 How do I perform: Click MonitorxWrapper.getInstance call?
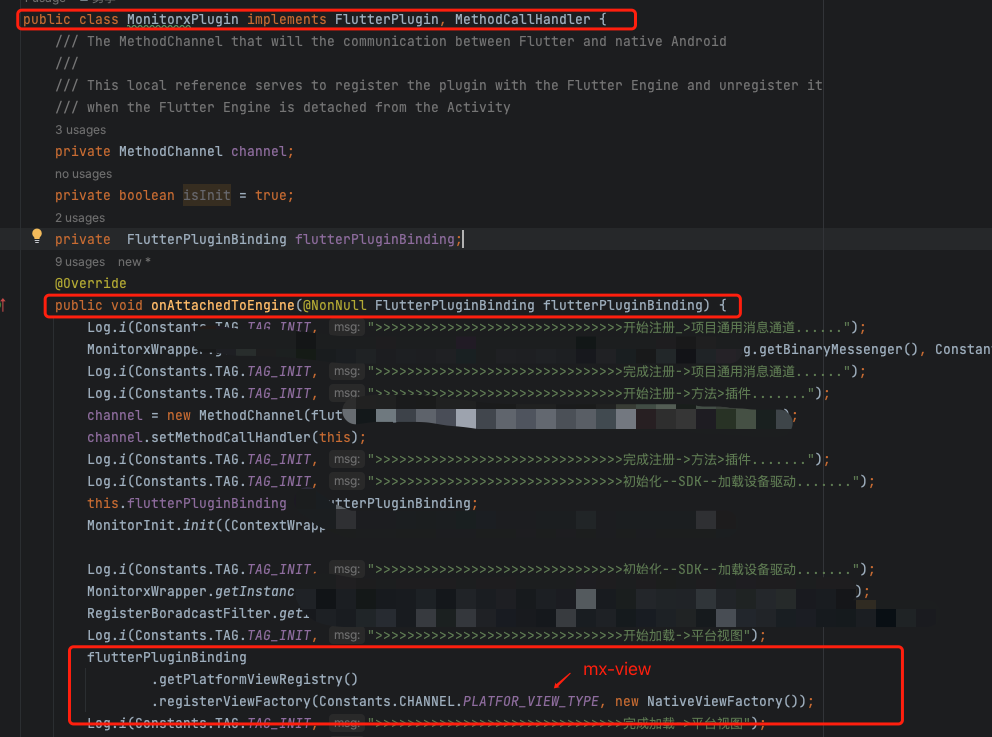pos(190,591)
